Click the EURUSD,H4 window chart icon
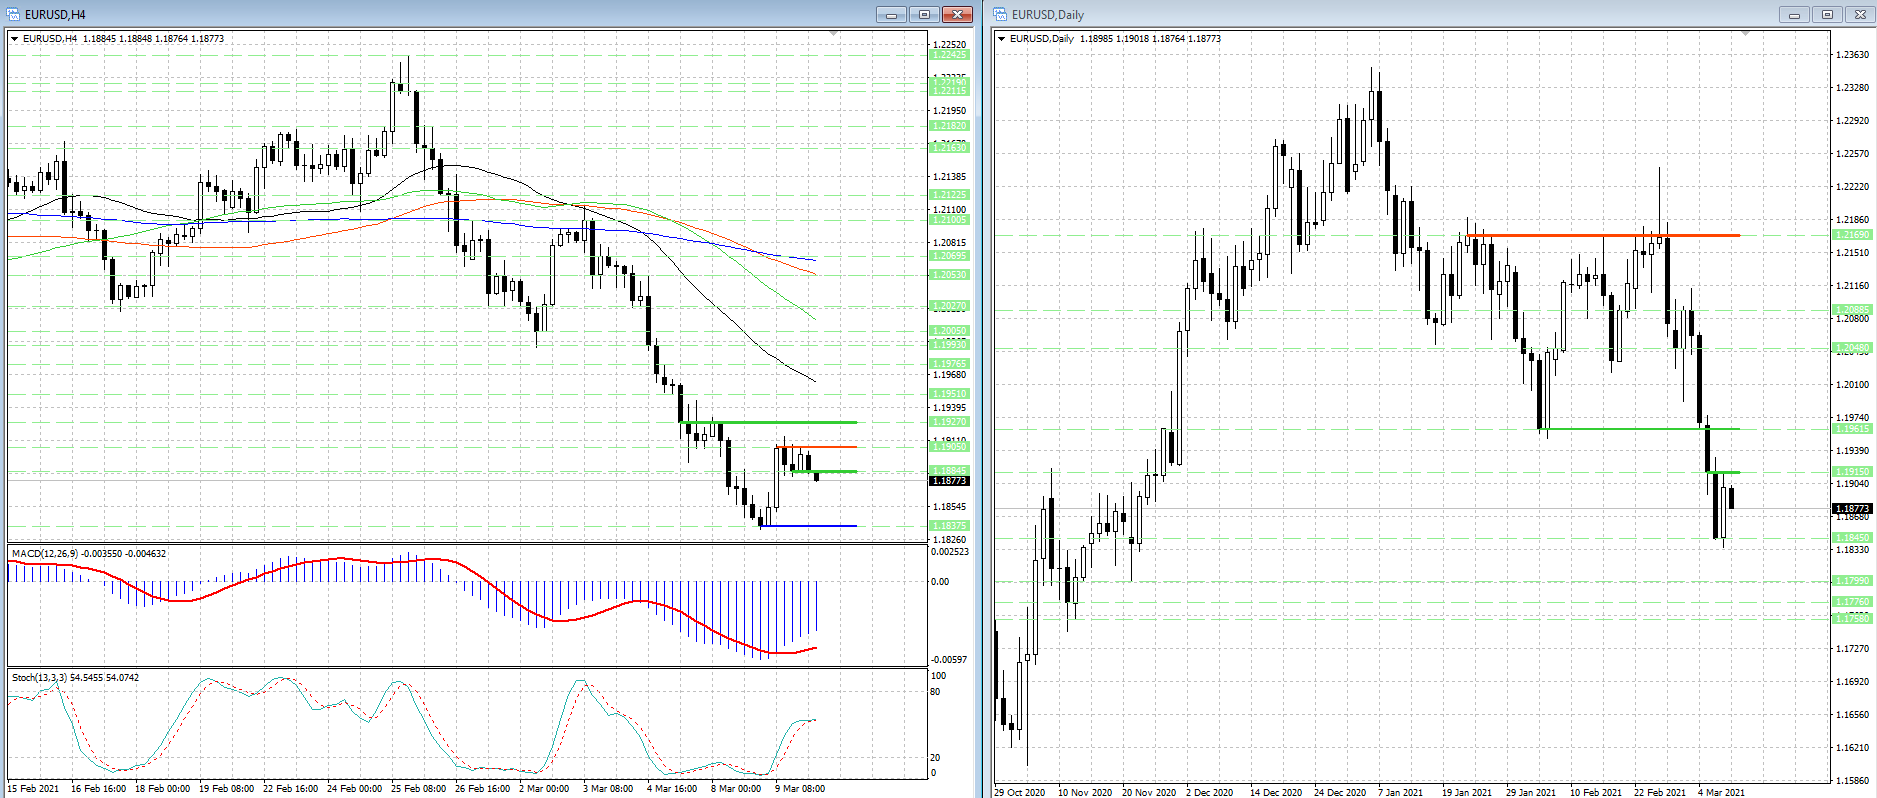Viewport: 1877px width, 798px height. (x=13, y=14)
